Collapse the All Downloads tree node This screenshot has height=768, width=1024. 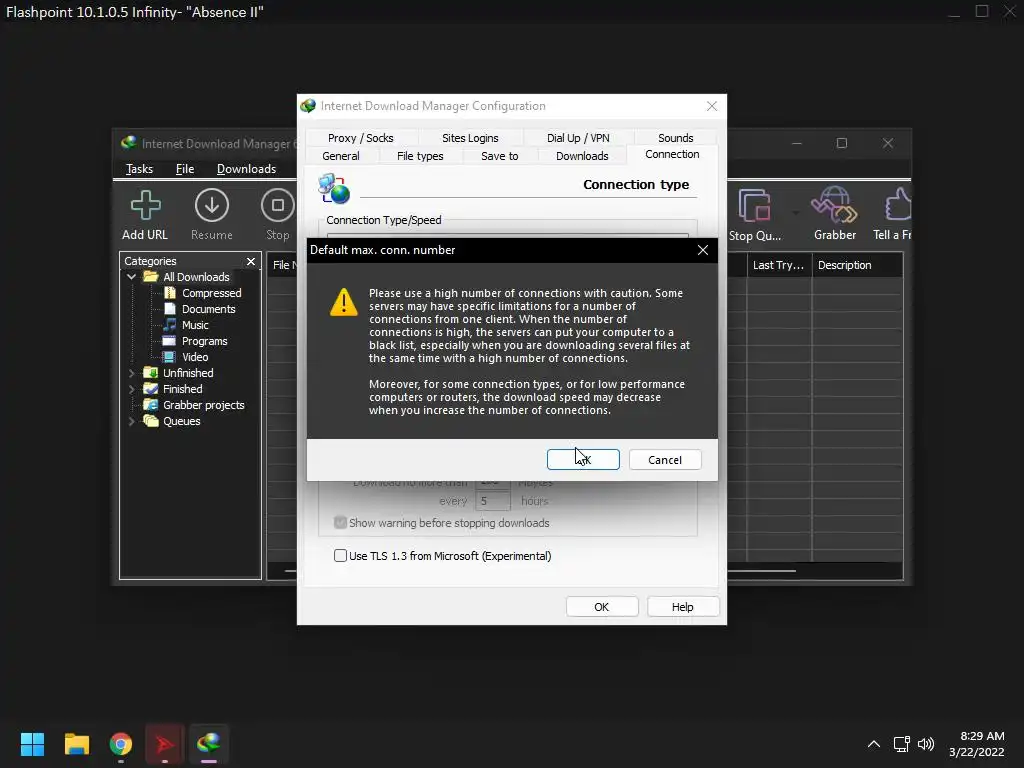click(x=131, y=277)
